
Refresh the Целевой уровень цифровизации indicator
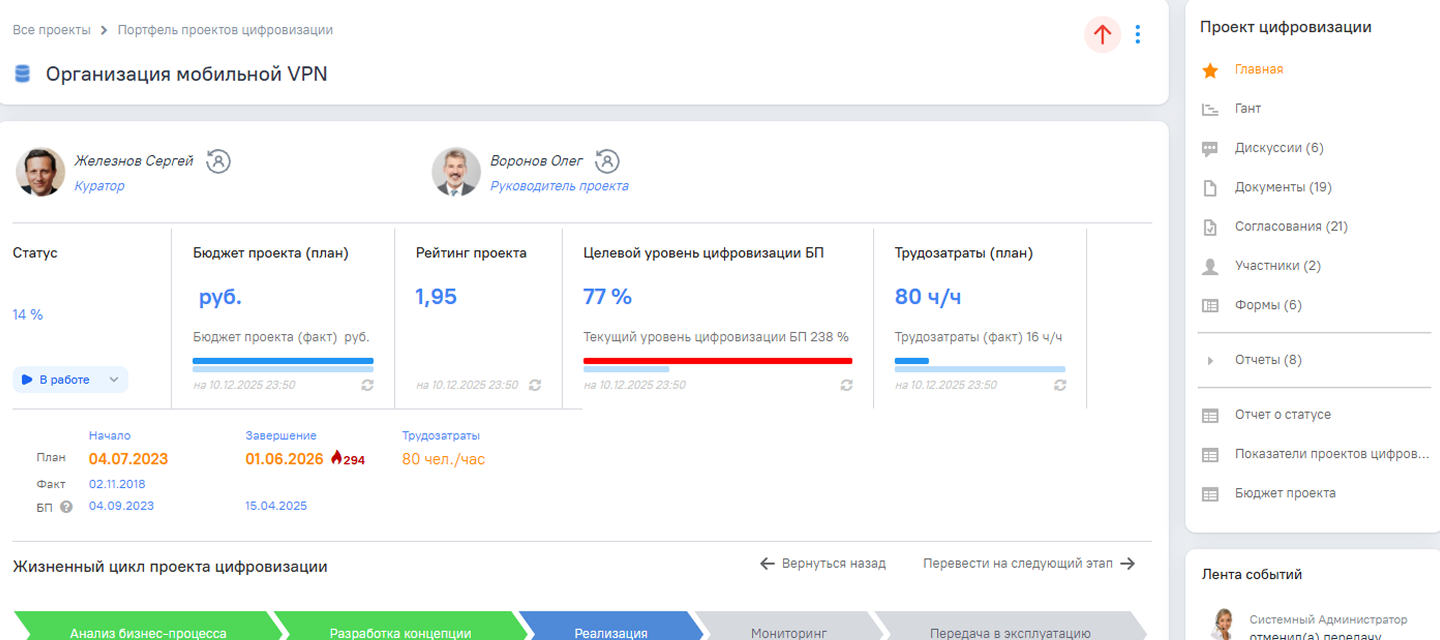[846, 385]
